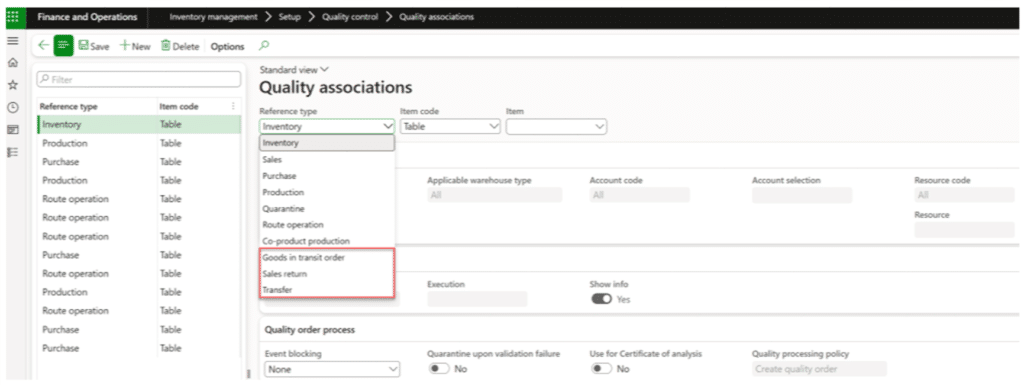Expand the hamburger navigation menu
The width and height of the screenshot is (1024, 385).
[12, 40]
